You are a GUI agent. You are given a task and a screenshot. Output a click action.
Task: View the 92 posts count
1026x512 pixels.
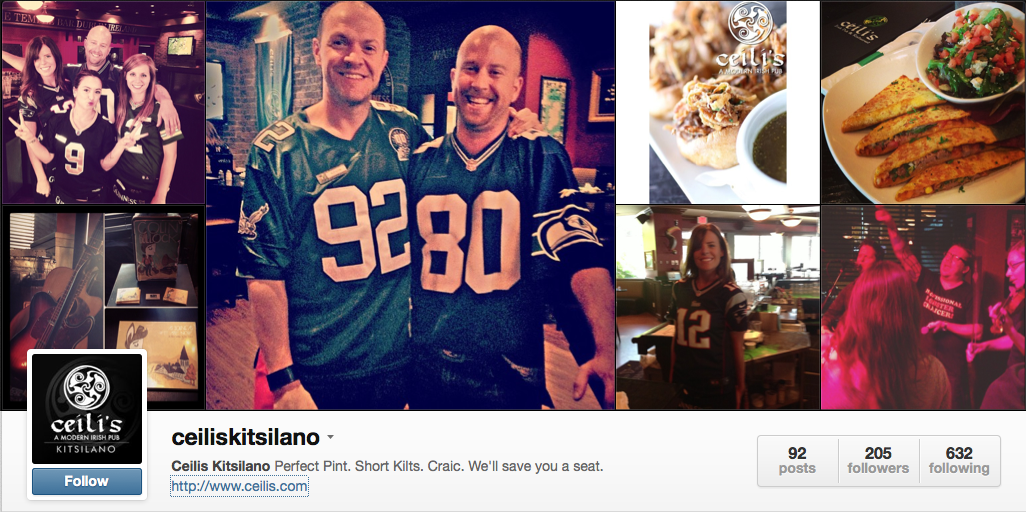point(797,460)
